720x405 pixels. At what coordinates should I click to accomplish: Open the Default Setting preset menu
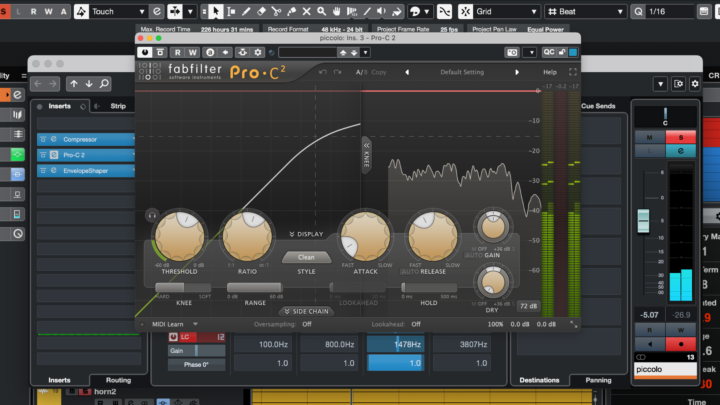pyautogui.click(x=461, y=72)
